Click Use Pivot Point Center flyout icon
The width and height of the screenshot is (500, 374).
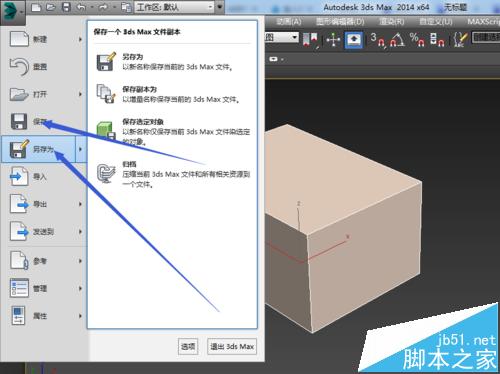(x=310, y=40)
